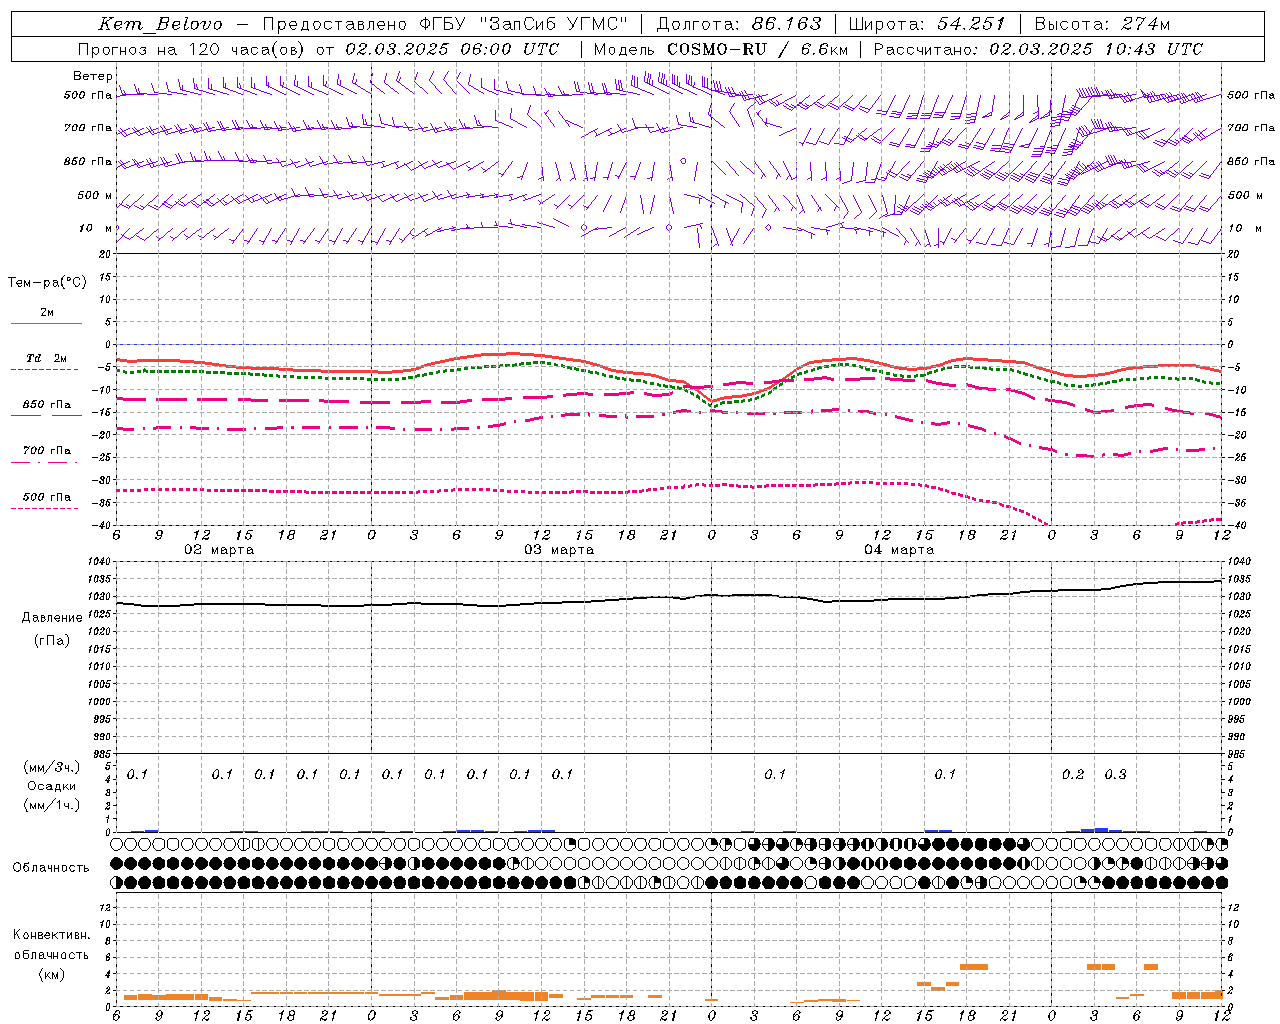Click the 500 гПа temperature legend entry
The image size is (1280, 1024).
pyautogui.click(x=46, y=497)
